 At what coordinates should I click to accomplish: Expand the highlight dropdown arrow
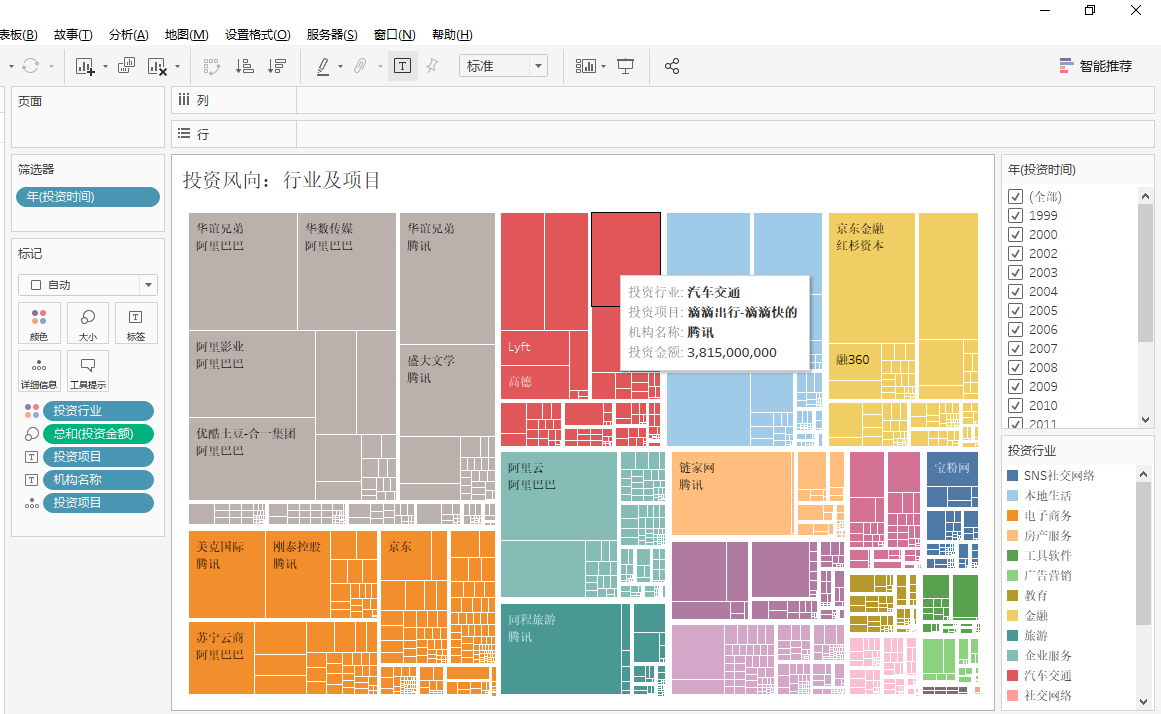[x=340, y=67]
